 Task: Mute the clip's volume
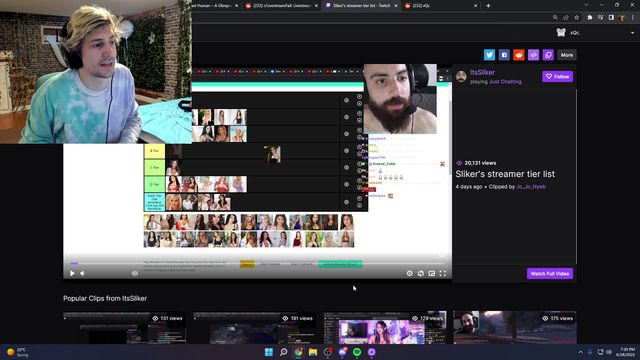tap(82, 273)
